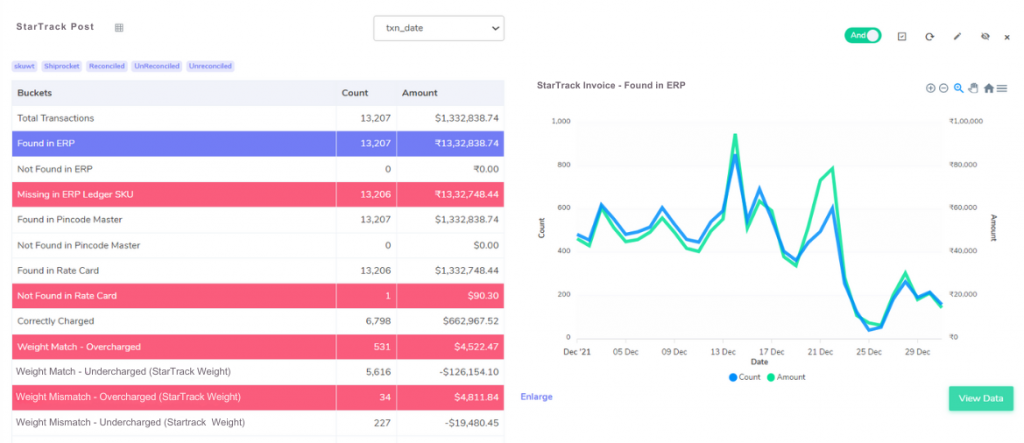Click the checkbox icon next to And toggle
Image resolution: width=1024 pixels, height=443 pixels.
[902, 37]
